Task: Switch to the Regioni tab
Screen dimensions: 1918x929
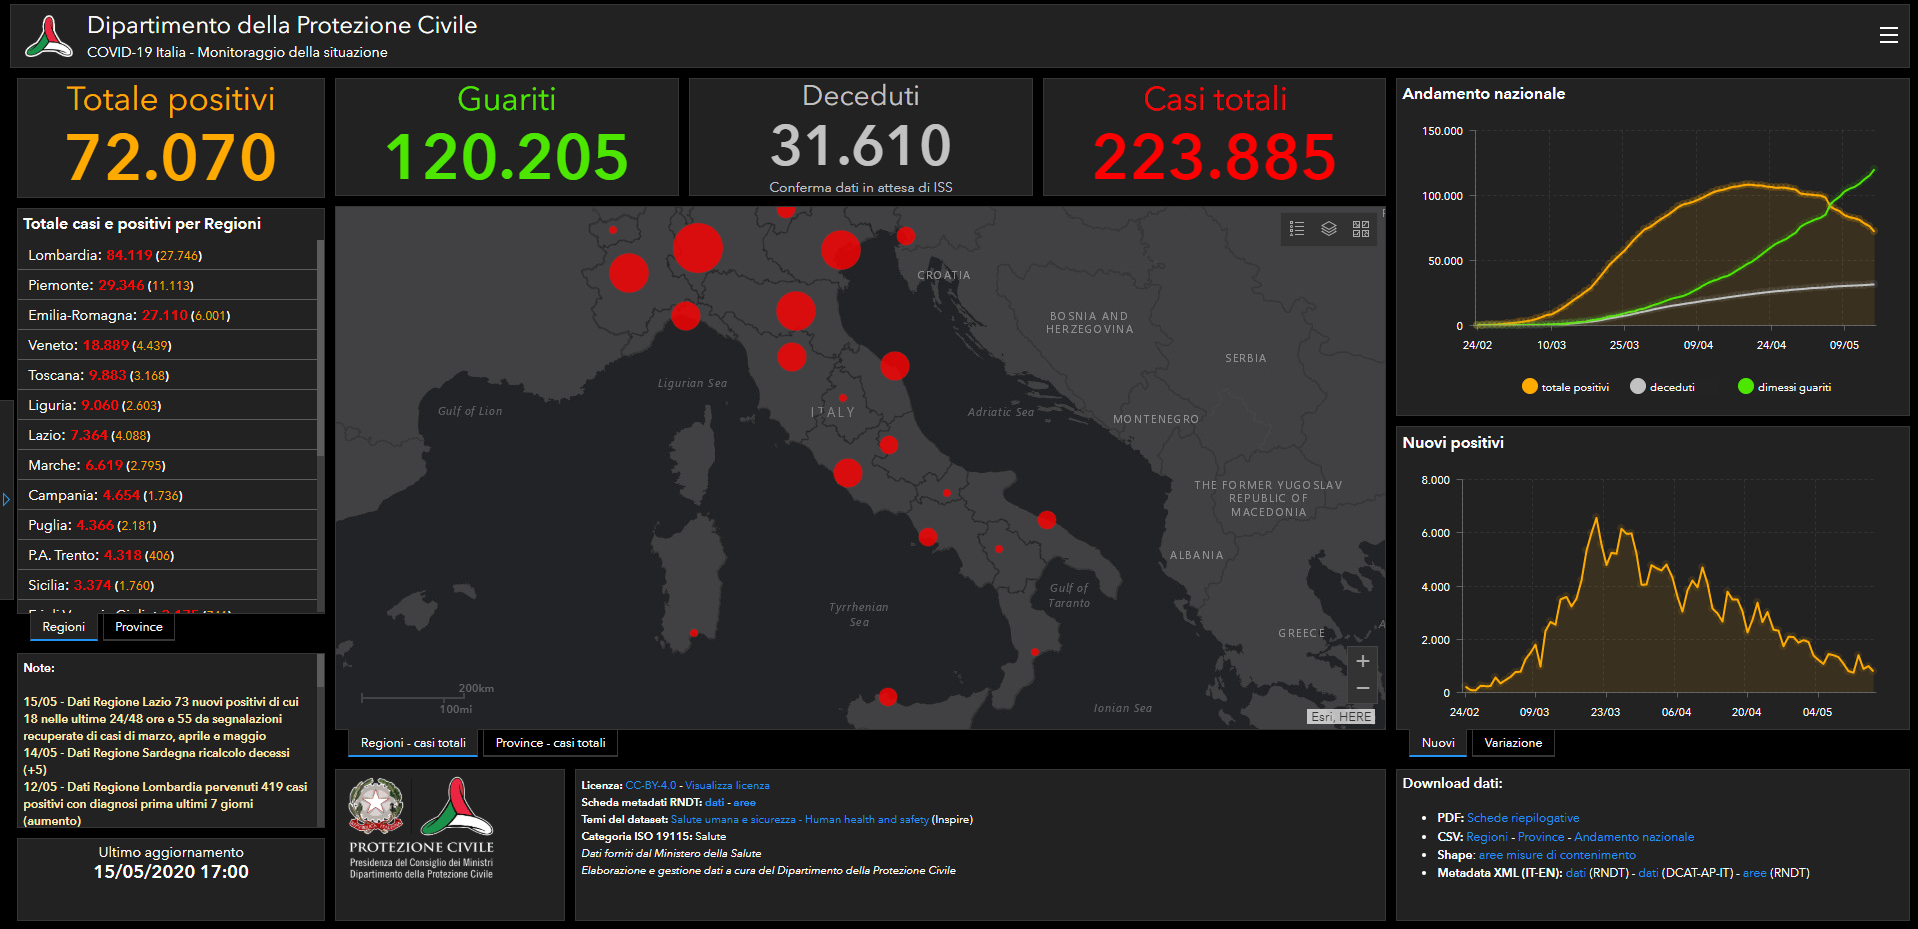Action: pyautogui.click(x=64, y=627)
